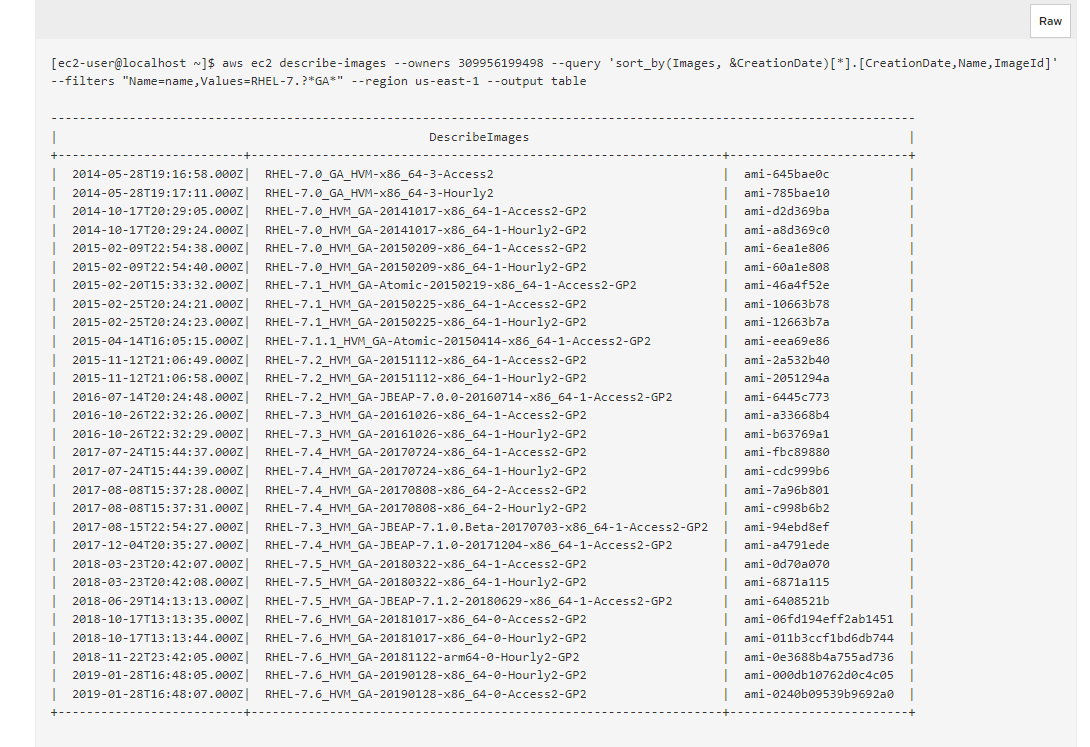Select AMI ID ami-6445c773
This screenshot has width=1090, height=747.
[786, 397]
